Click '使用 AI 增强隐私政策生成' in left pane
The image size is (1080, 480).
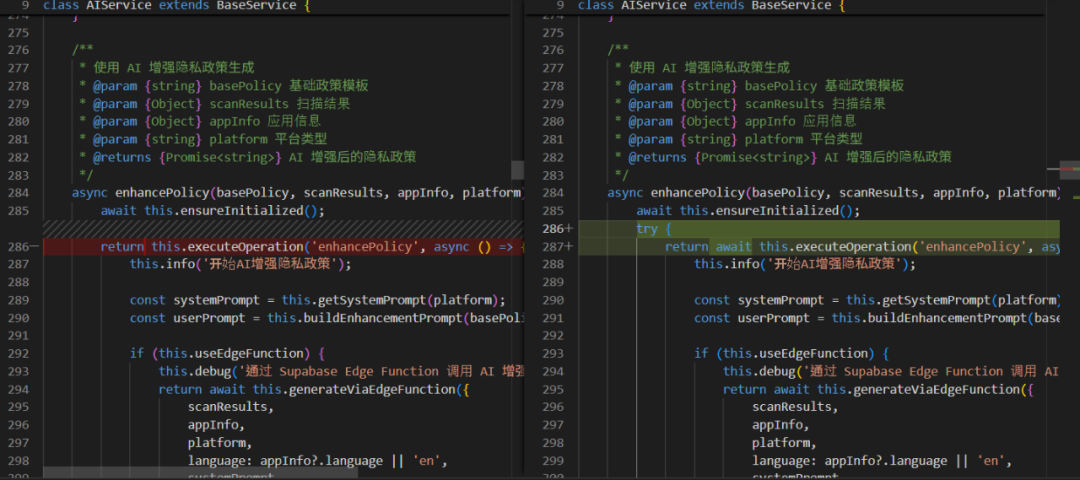(x=174, y=68)
